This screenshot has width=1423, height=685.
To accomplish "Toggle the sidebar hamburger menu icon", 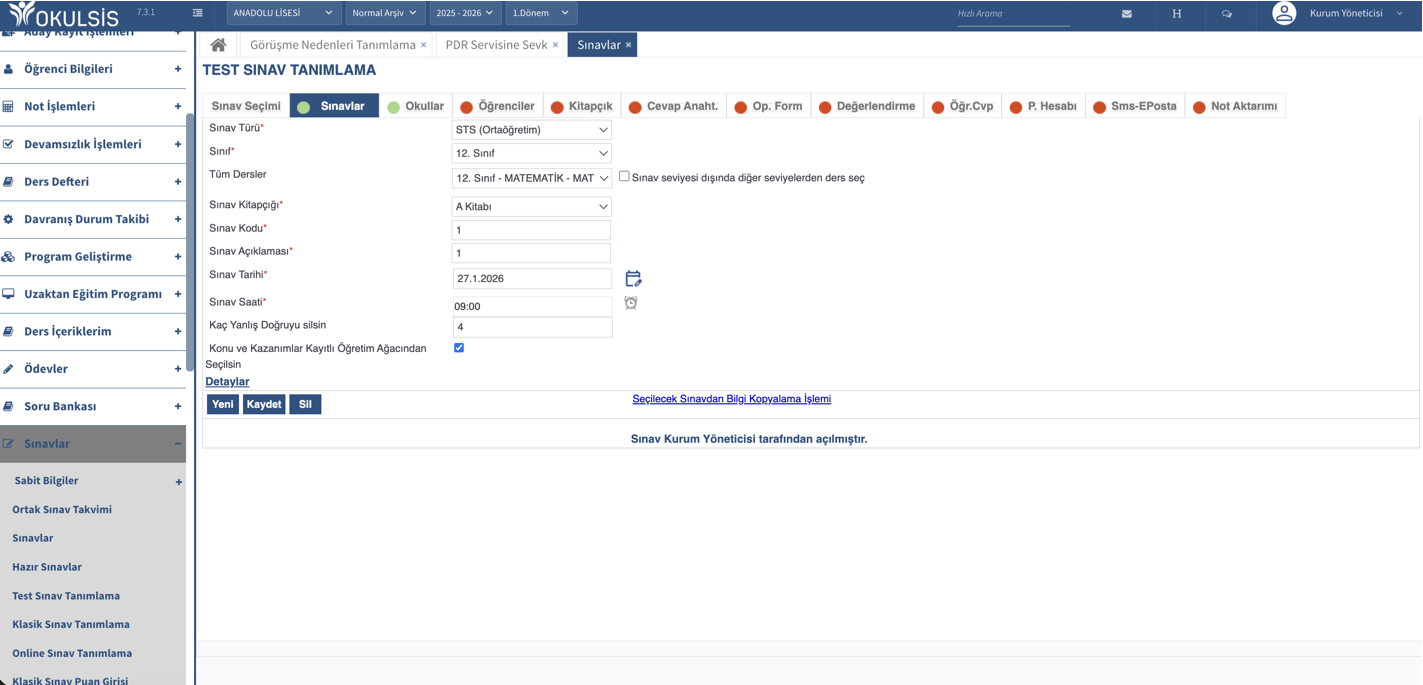I will click(198, 13).
